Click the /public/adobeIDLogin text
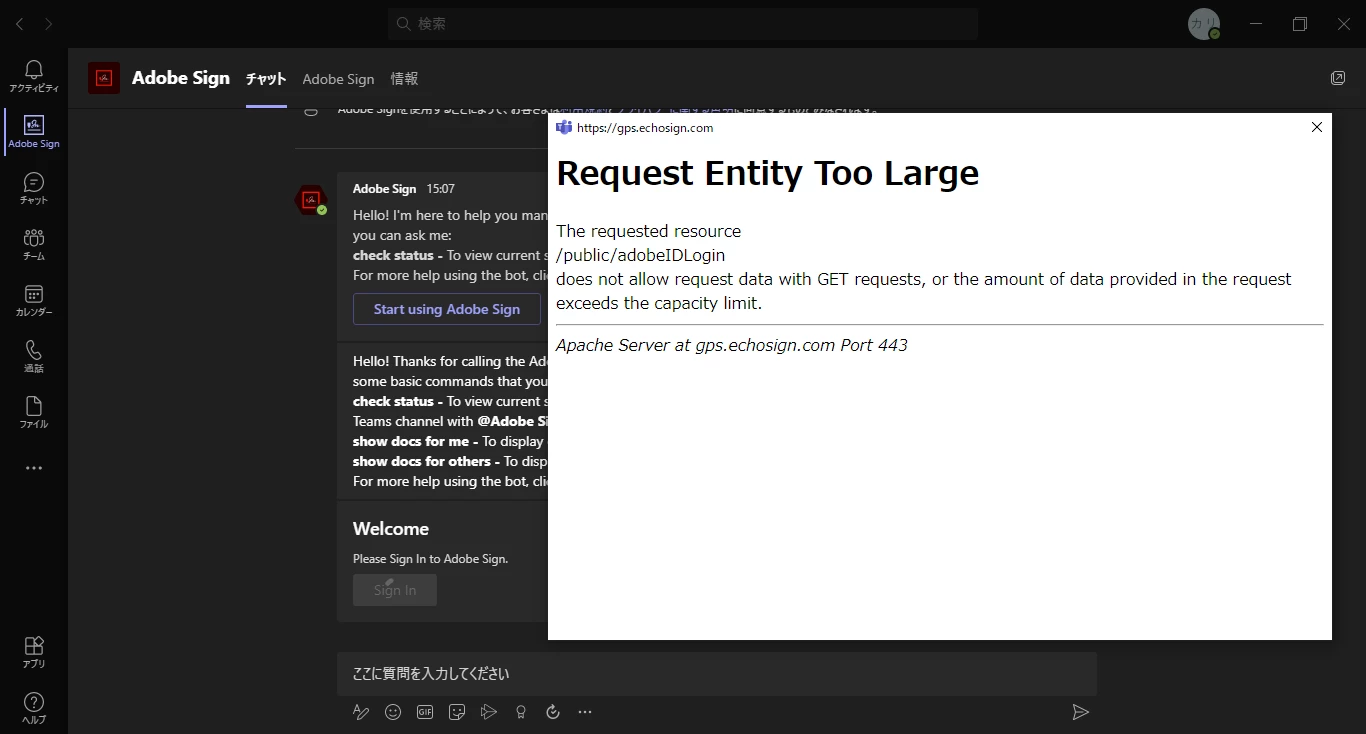Image resolution: width=1366 pixels, height=734 pixels. click(640, 255)
